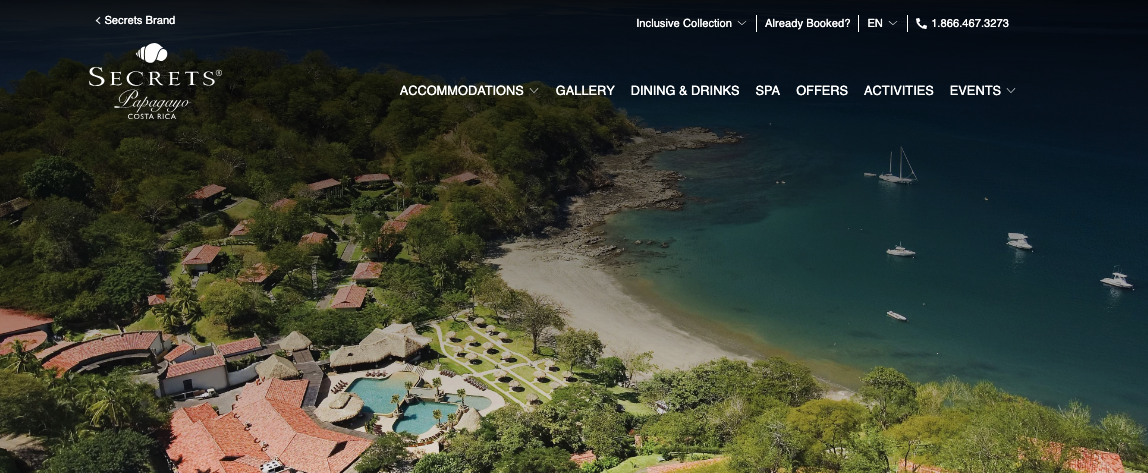Open the Inclusive Collection dropdown
The image size is (1148, 473).
[690, 23]
